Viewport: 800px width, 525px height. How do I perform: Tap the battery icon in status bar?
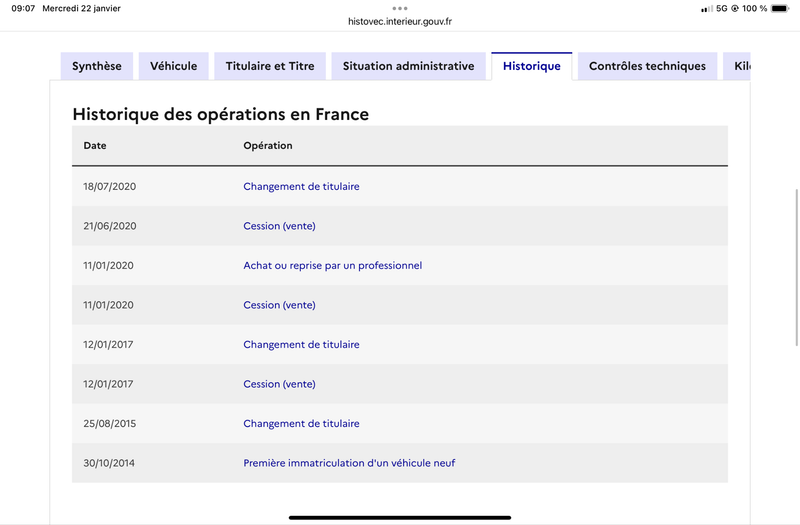tap(780, 8)
